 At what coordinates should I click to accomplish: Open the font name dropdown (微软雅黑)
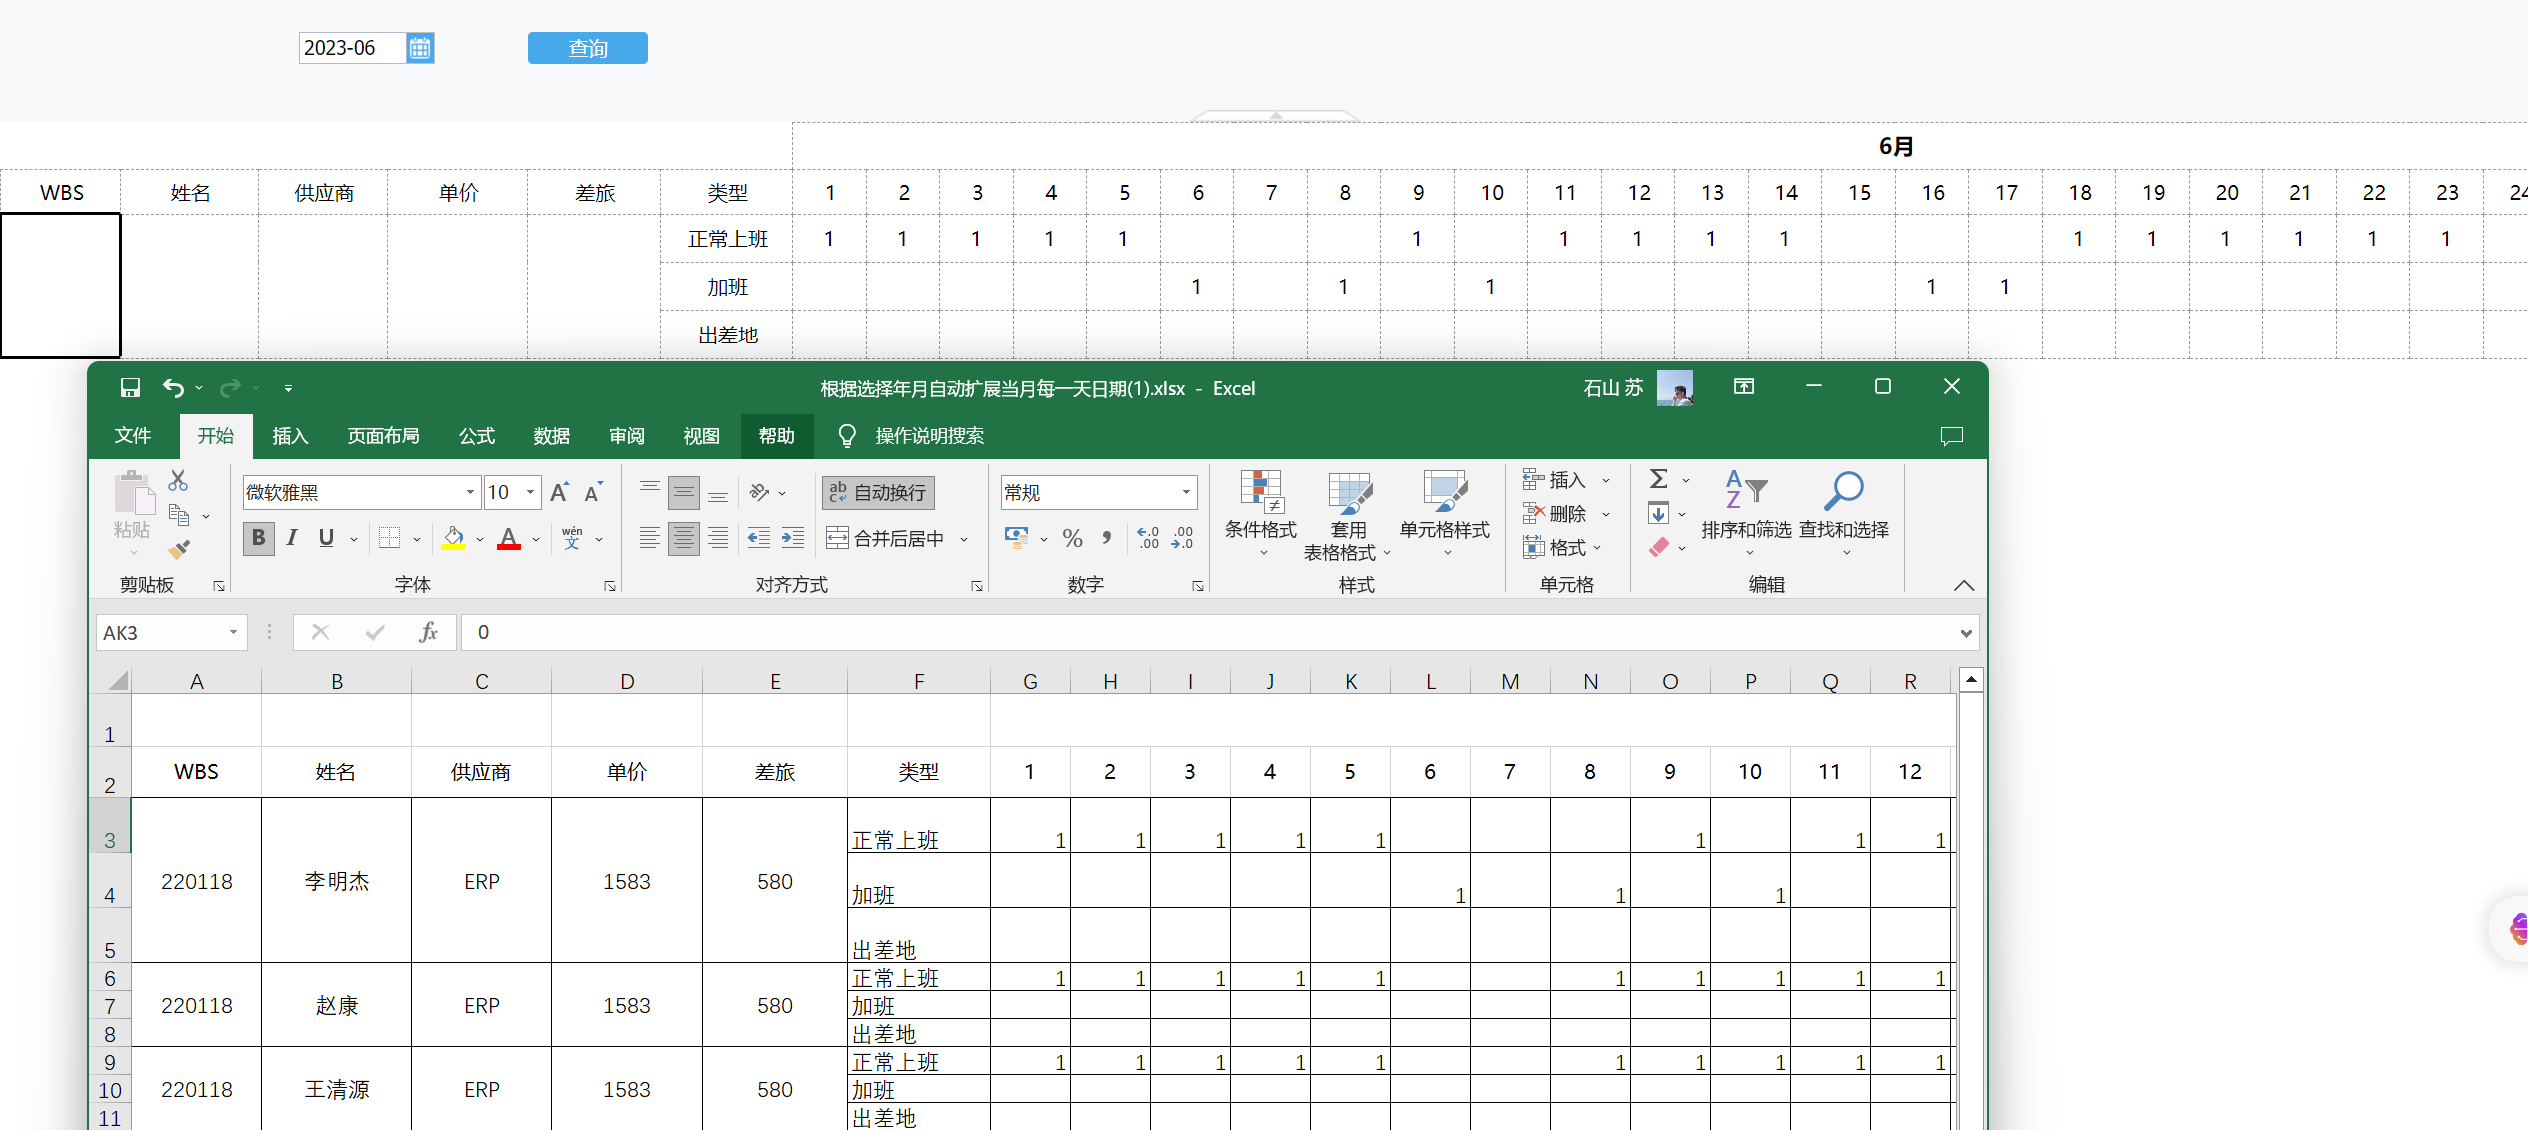pos(470,492)
